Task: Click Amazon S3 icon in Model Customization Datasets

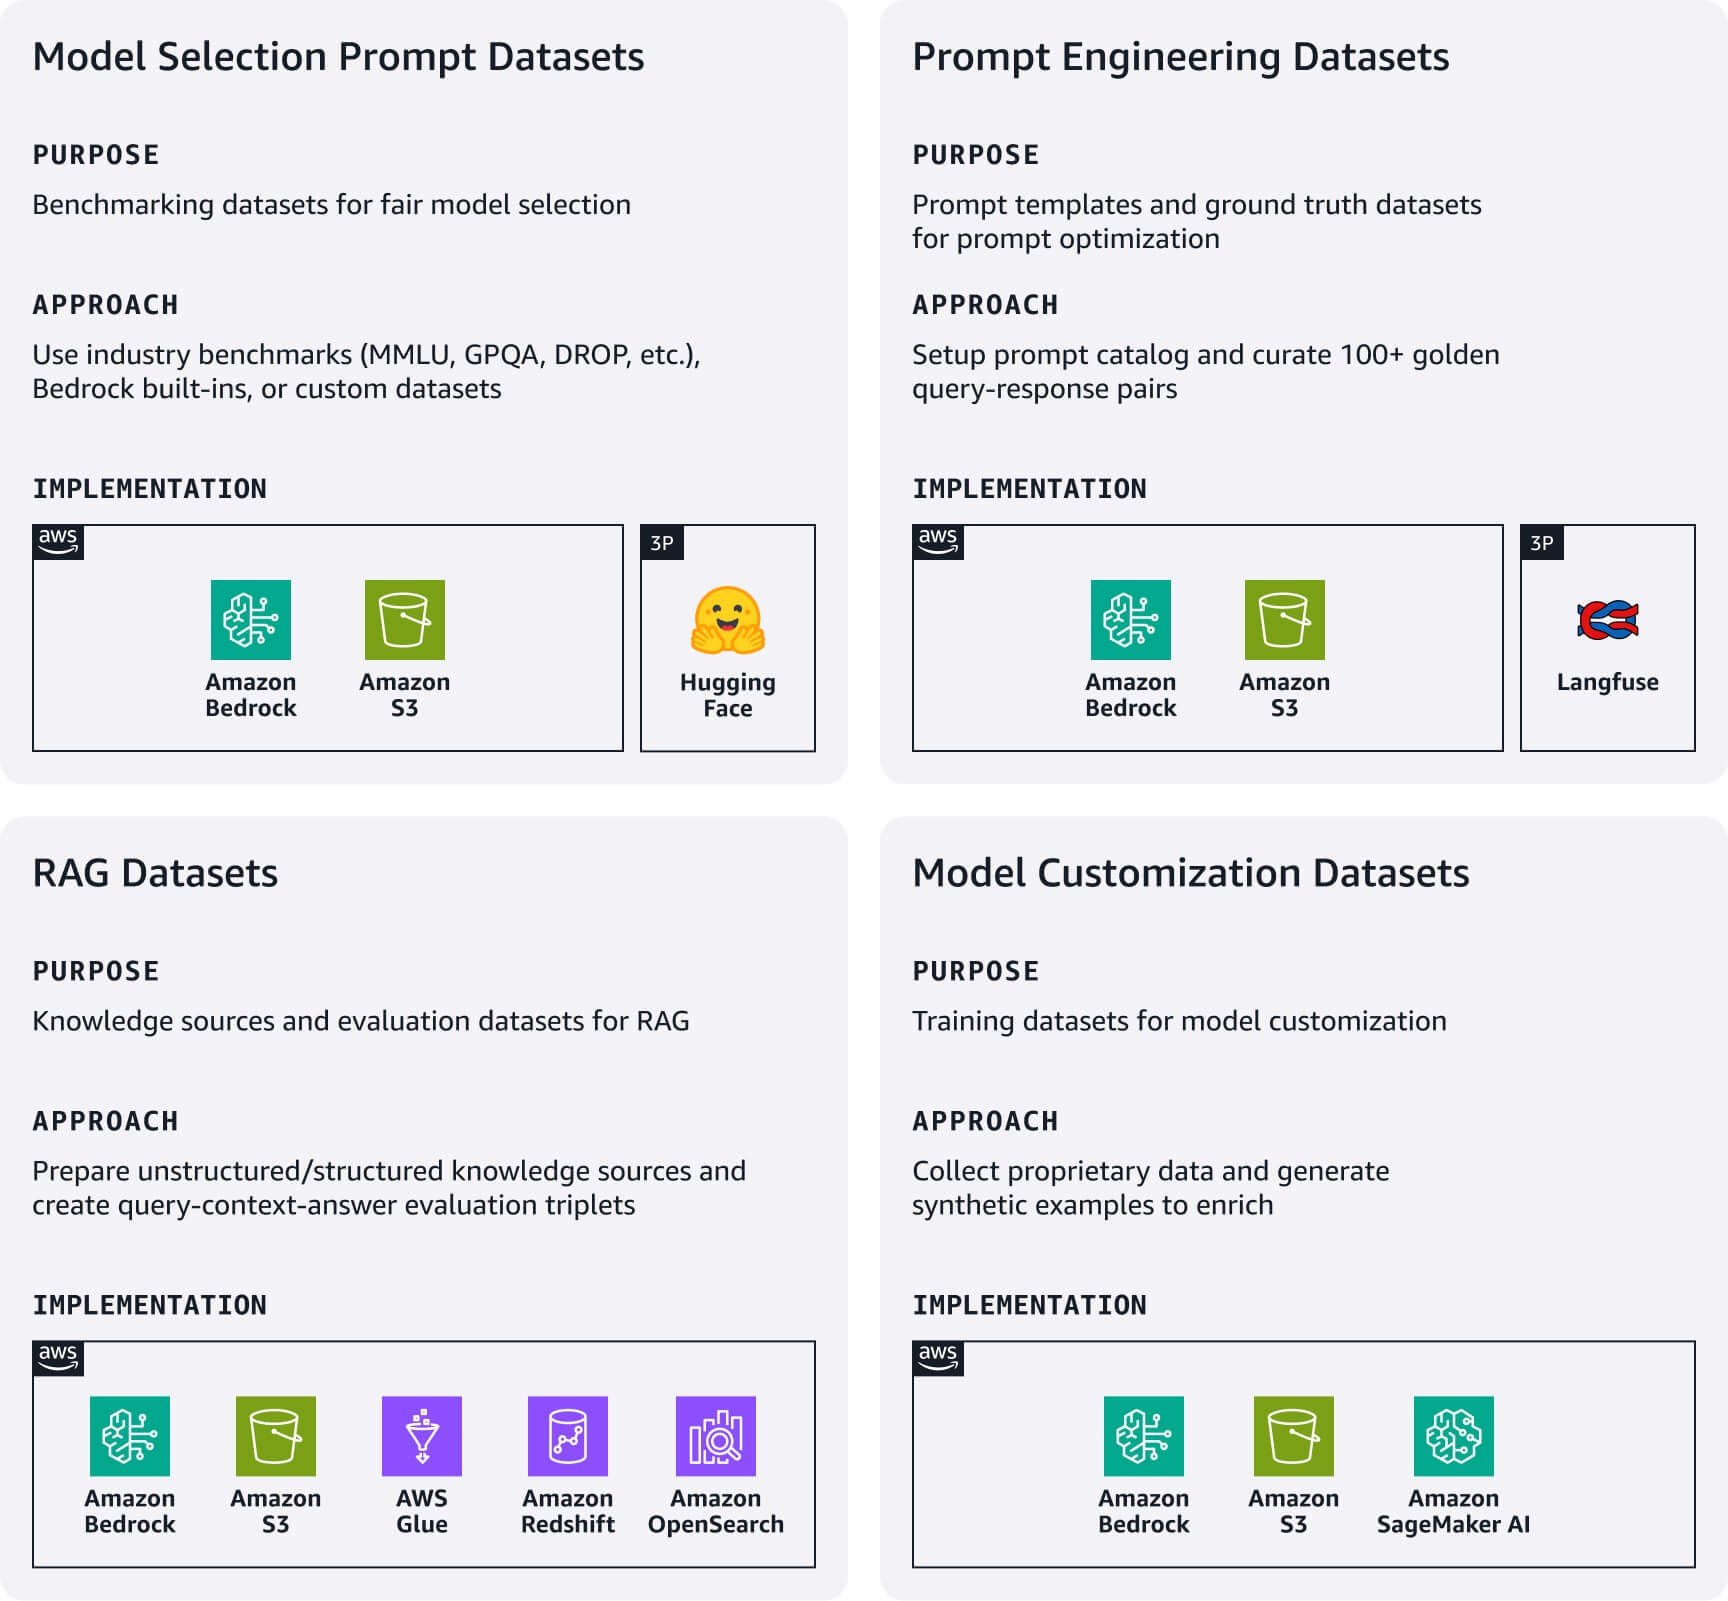Action: [1294, 1436]
